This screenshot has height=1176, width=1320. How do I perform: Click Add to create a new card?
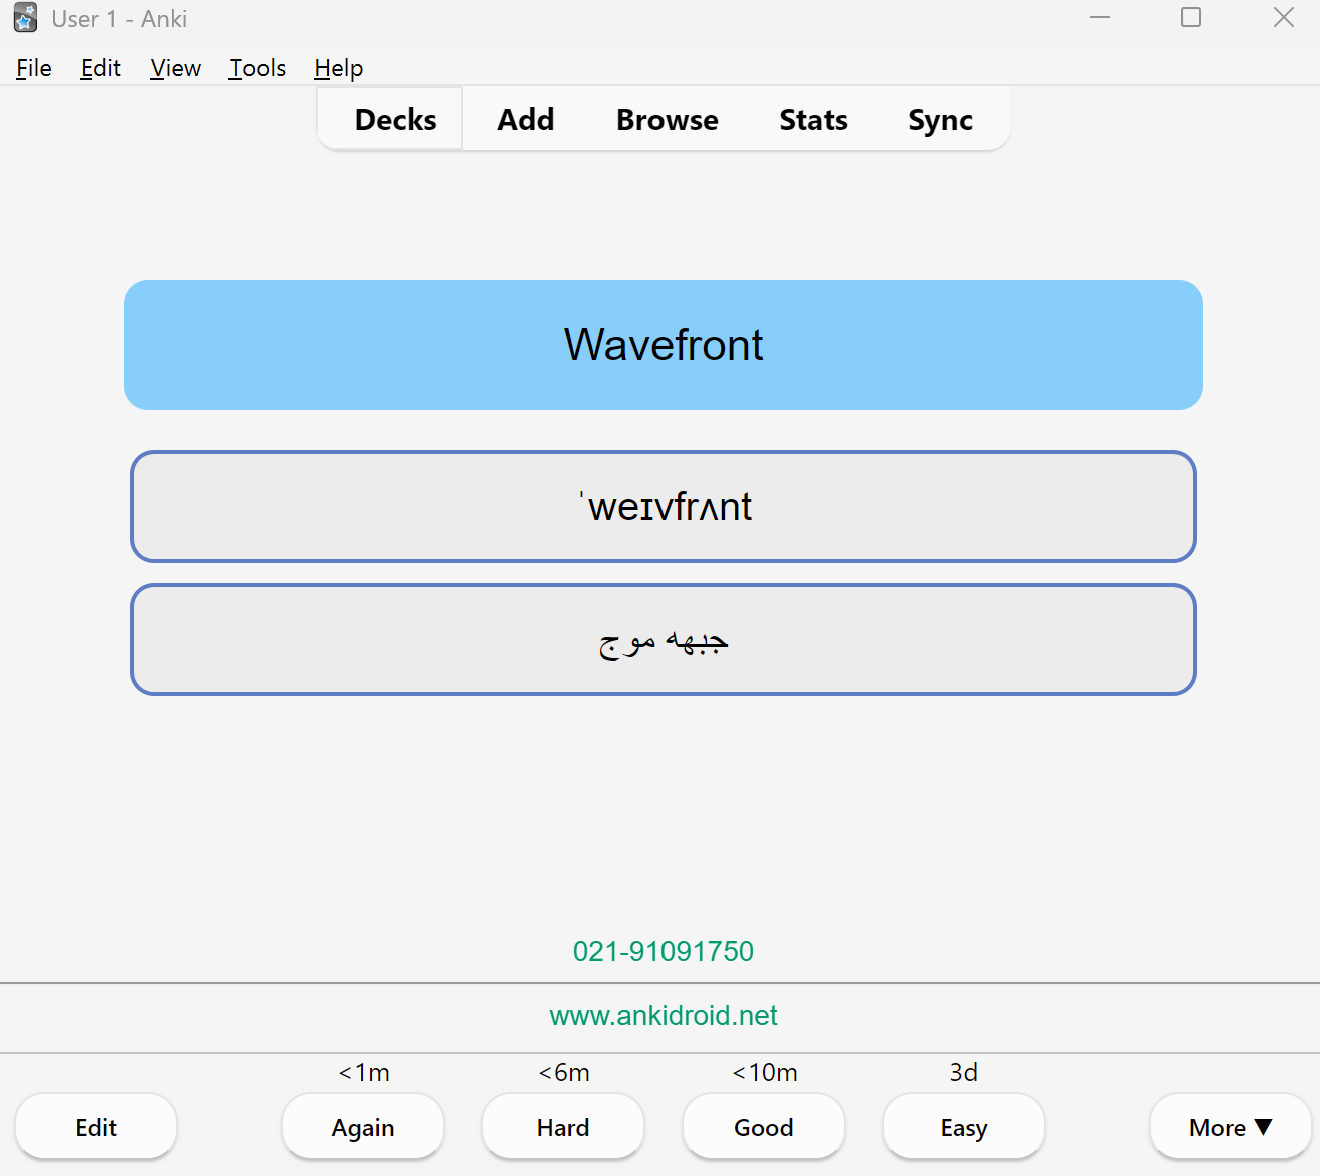pos(526,119)
